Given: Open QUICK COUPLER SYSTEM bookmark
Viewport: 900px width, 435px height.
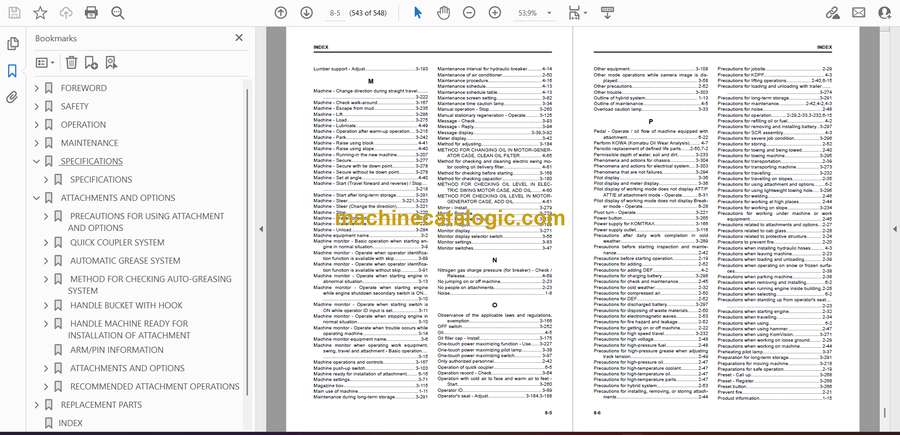Looking at the screenshot, I should 117,243.
